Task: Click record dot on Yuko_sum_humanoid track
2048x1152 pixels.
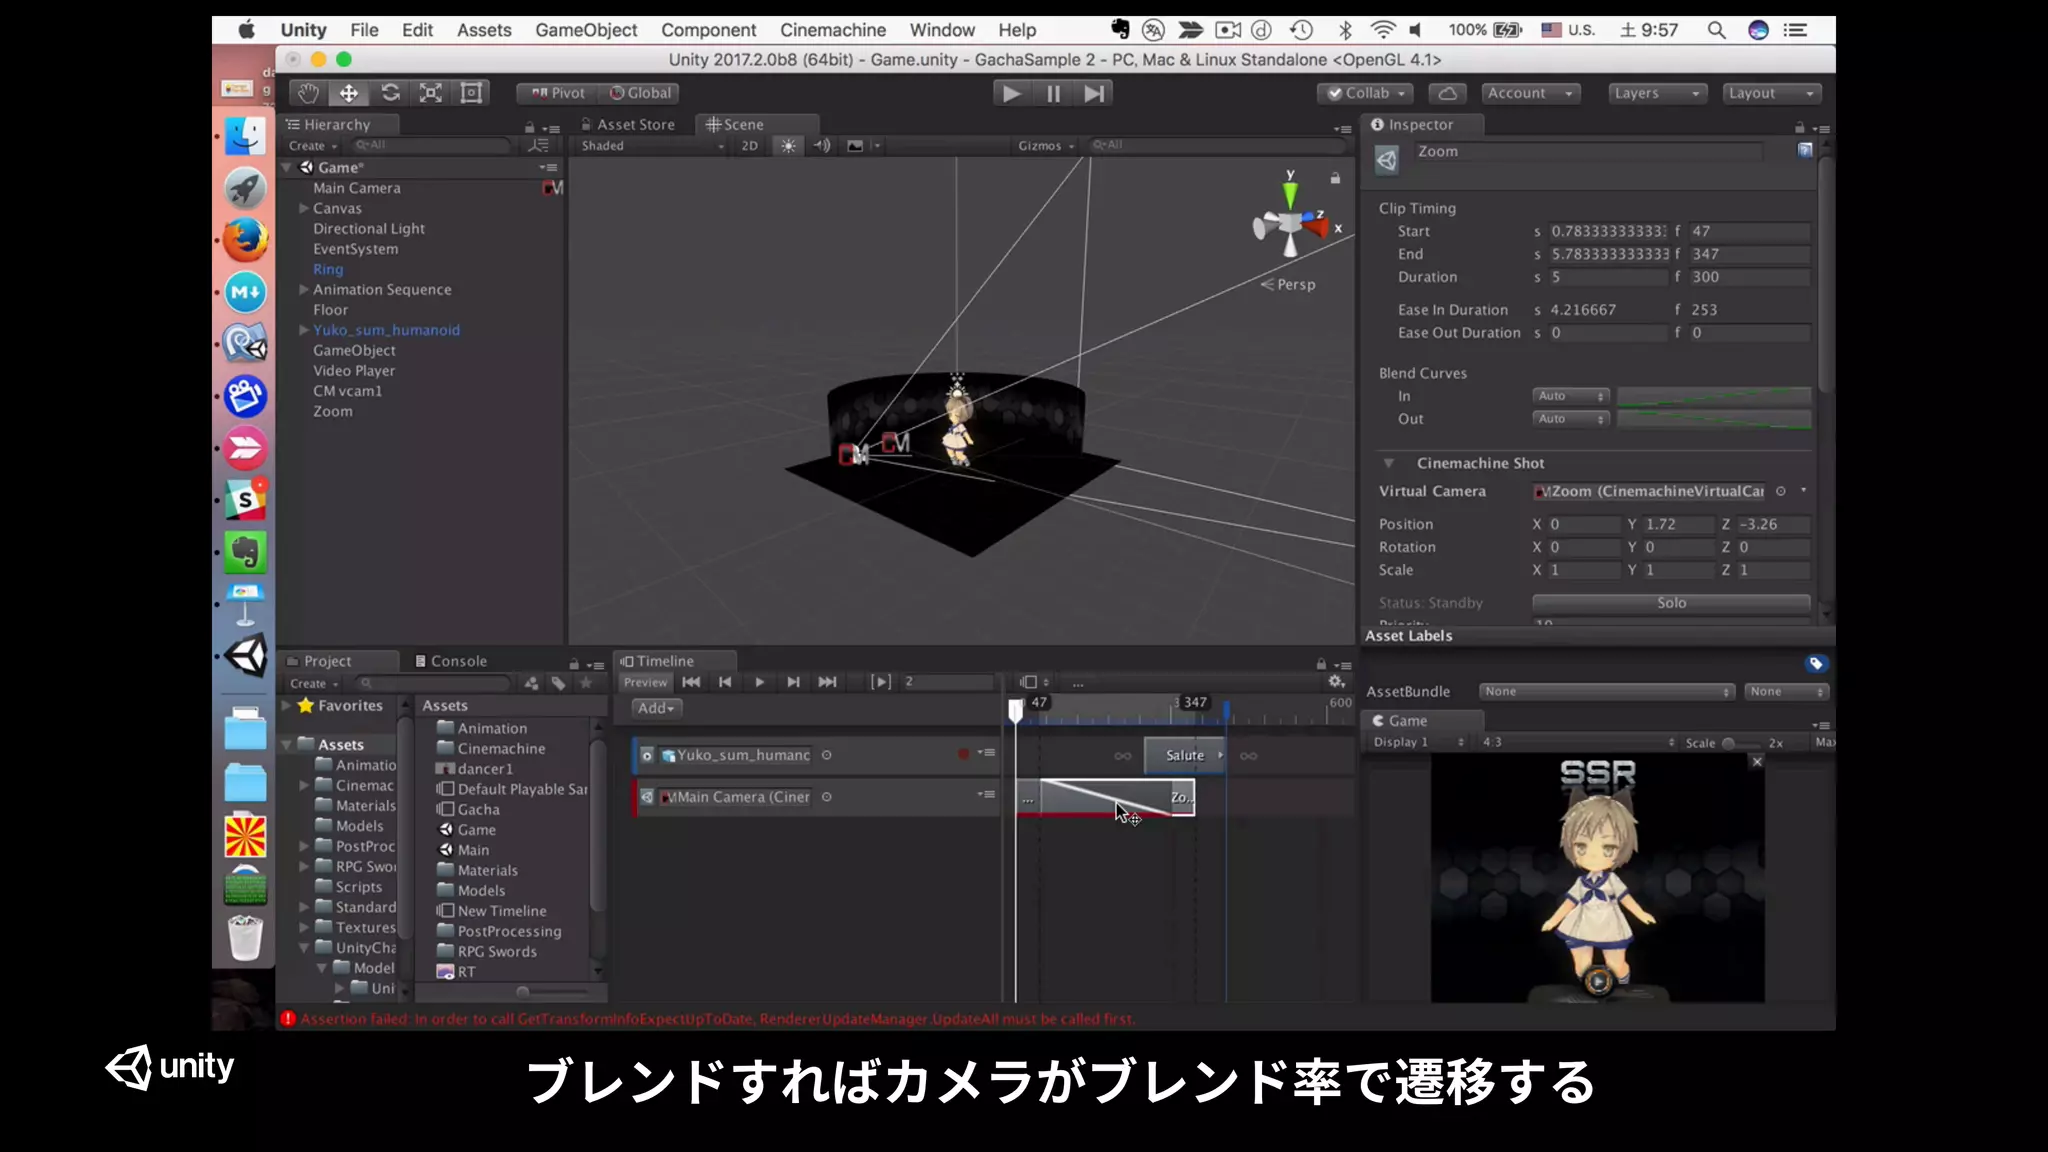Action: [x=963, y=754]
